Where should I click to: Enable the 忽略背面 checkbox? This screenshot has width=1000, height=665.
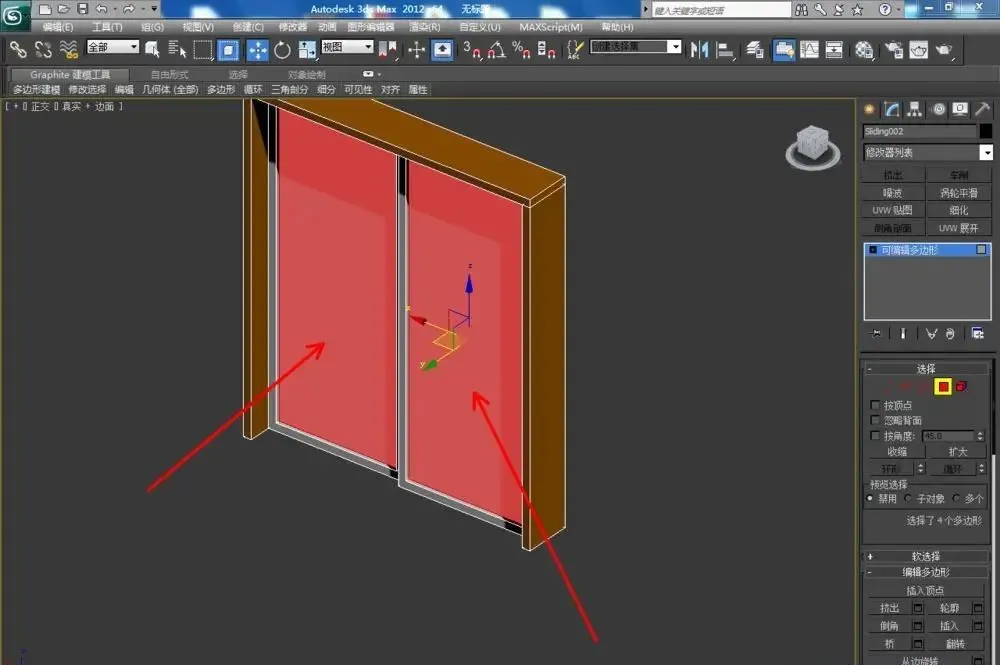point(875,420)
